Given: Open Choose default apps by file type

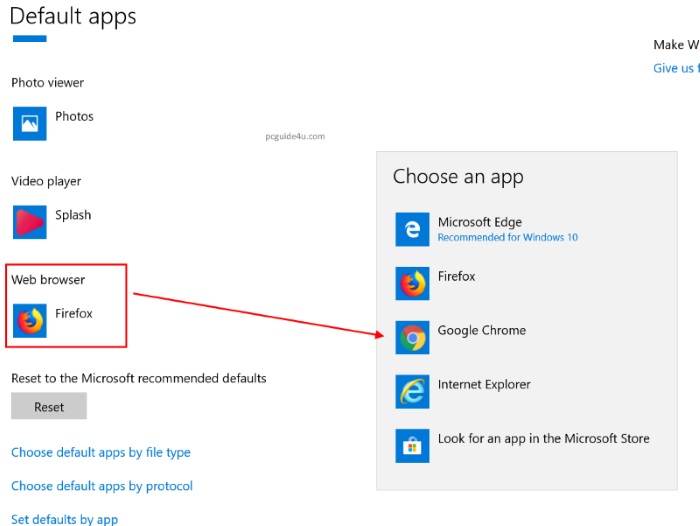Looking at the screenshot, I should coord(100,453).
